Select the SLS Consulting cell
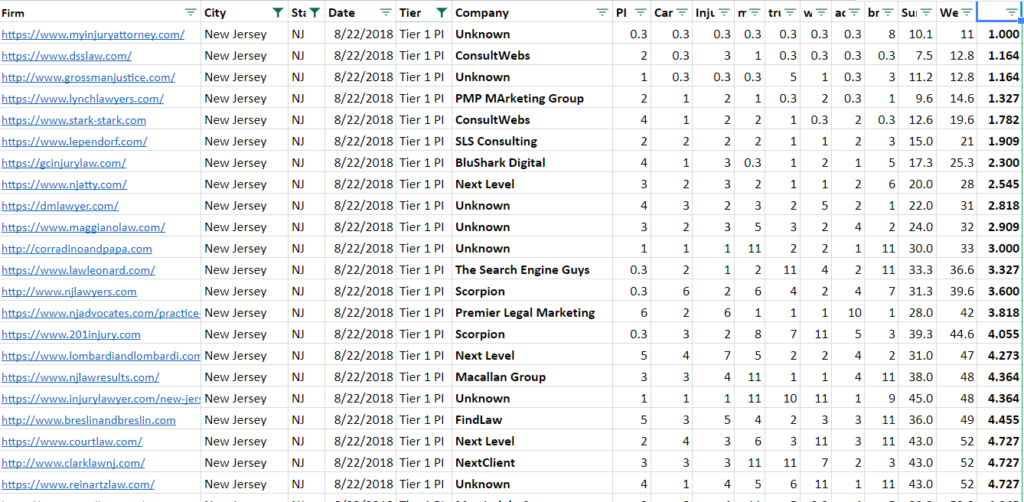Screen dimensions: 1024x502 tap(532, 141)
